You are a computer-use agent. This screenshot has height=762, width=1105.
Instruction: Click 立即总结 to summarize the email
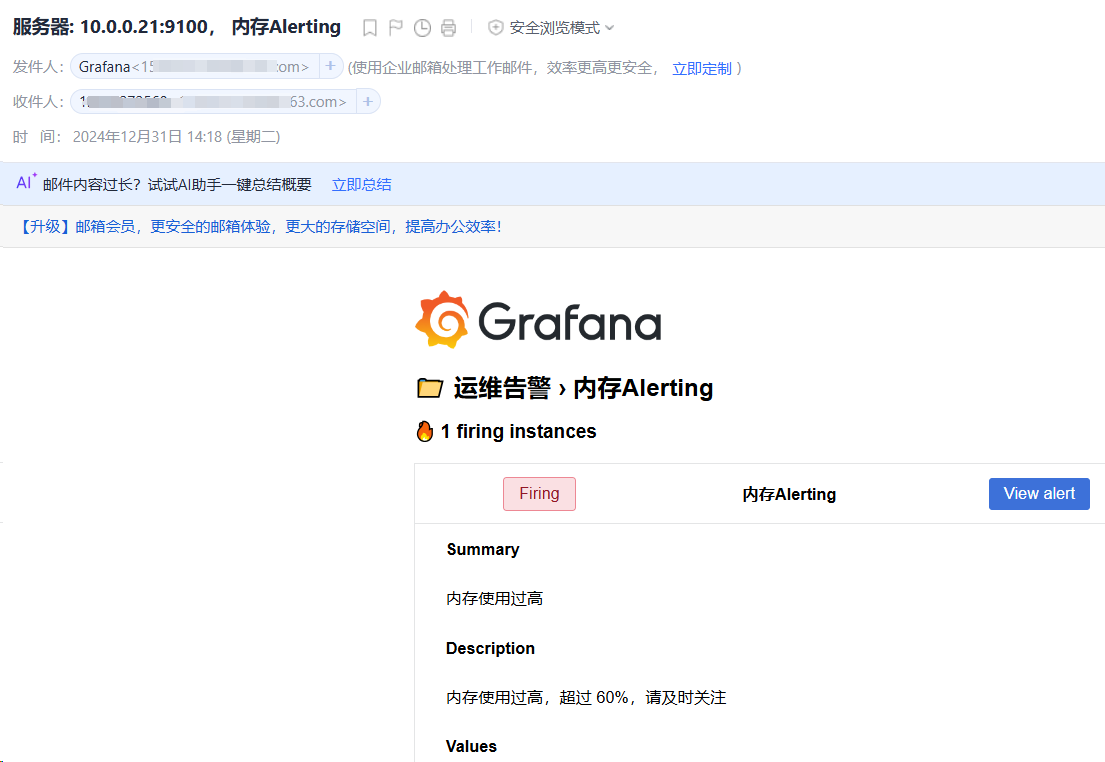click(361, 185)
